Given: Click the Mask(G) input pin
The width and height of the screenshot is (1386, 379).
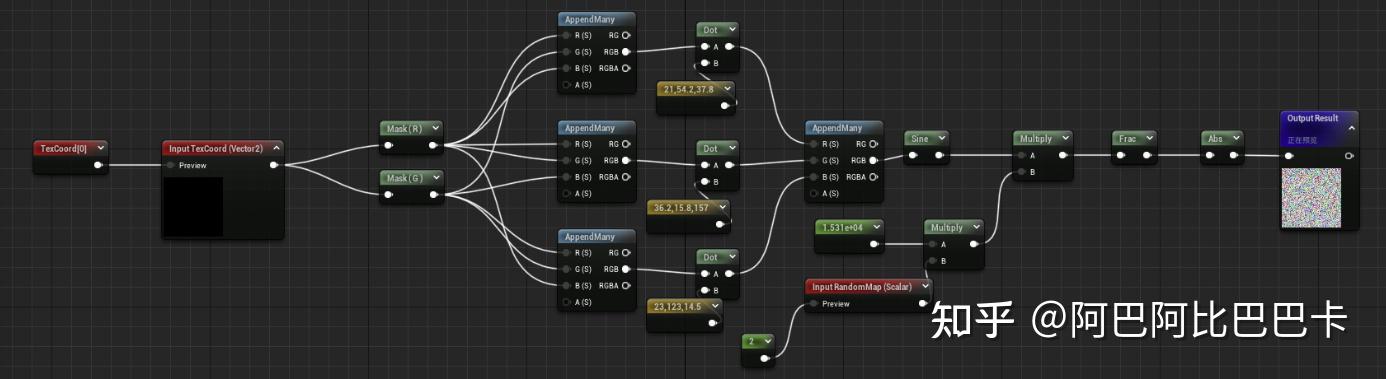Looking at the screenshot, I should [x=389, y=195].
